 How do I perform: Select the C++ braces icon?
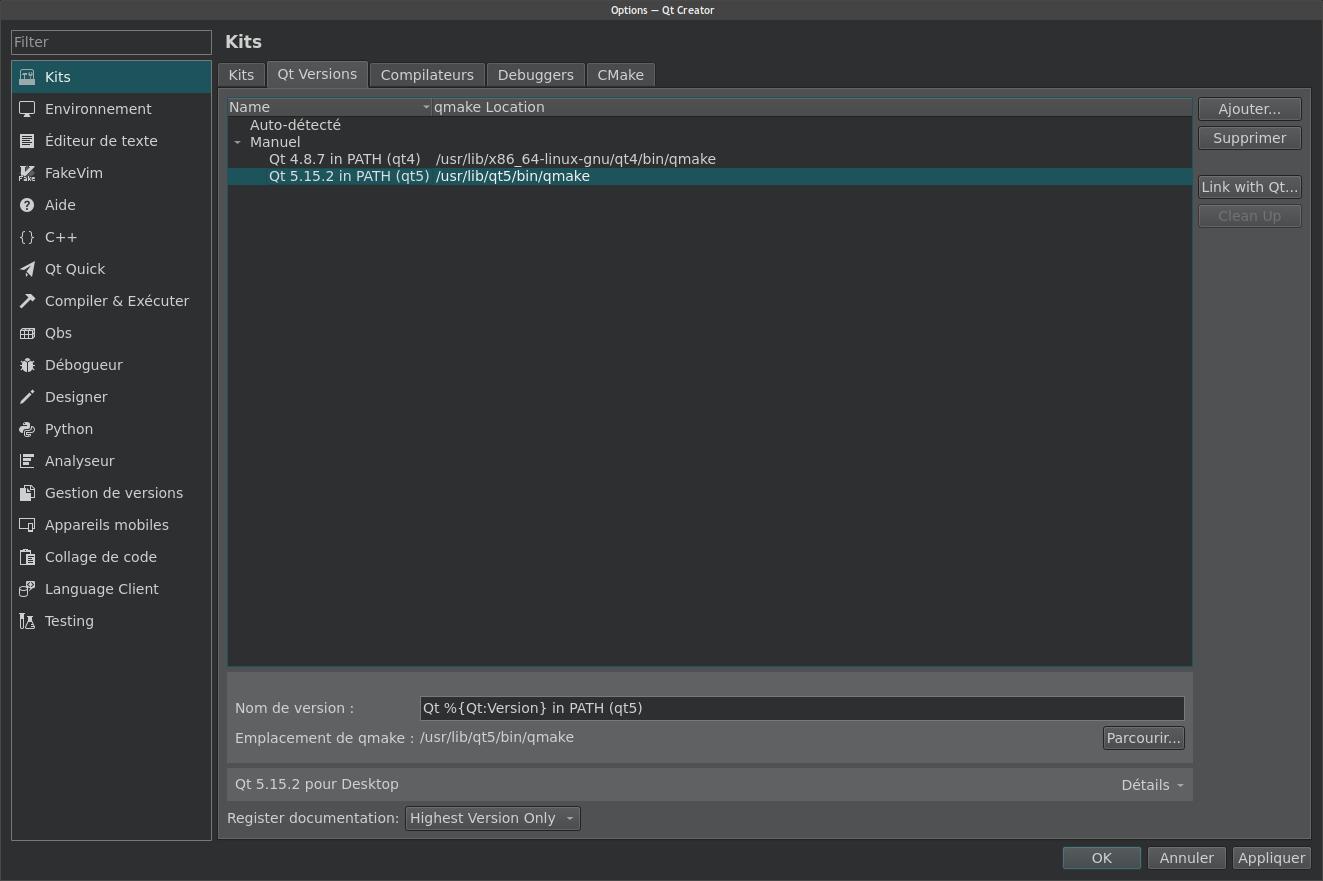pos(27,237)
